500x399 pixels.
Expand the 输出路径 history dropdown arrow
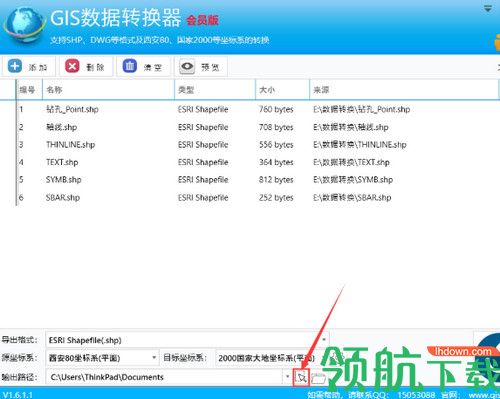coord(287,377)
